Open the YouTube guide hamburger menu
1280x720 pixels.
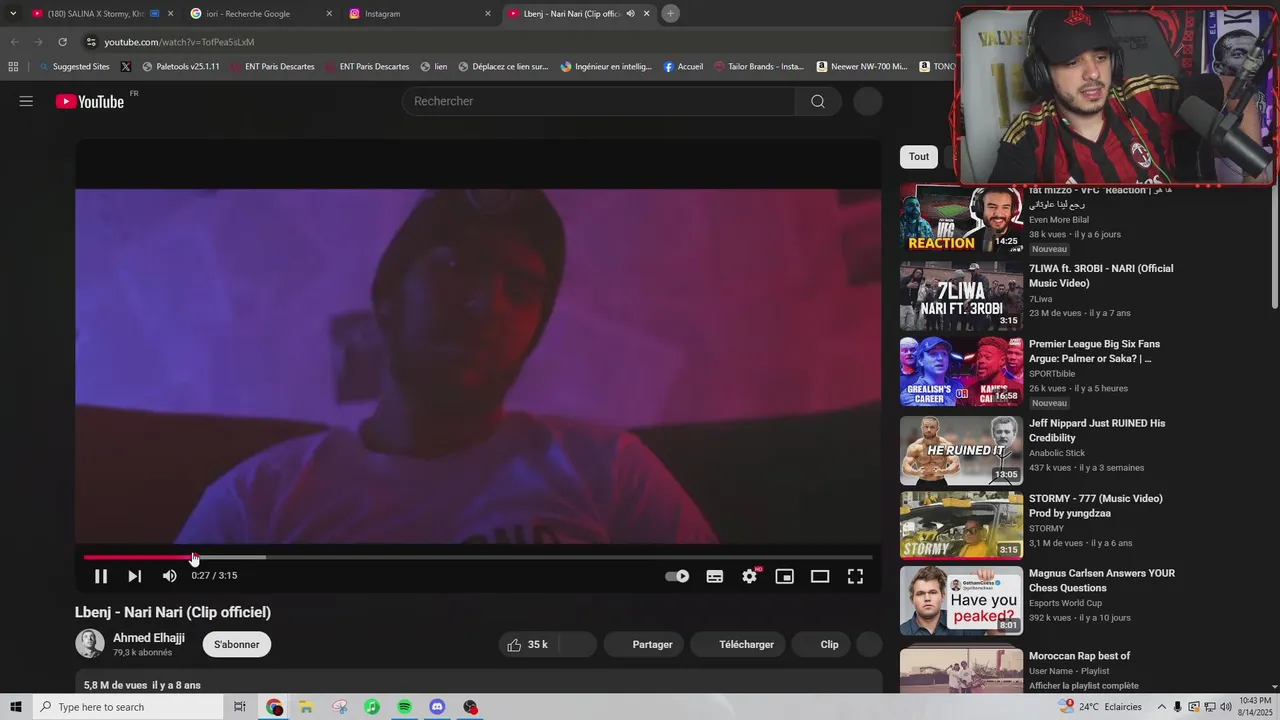pos(26,101)
